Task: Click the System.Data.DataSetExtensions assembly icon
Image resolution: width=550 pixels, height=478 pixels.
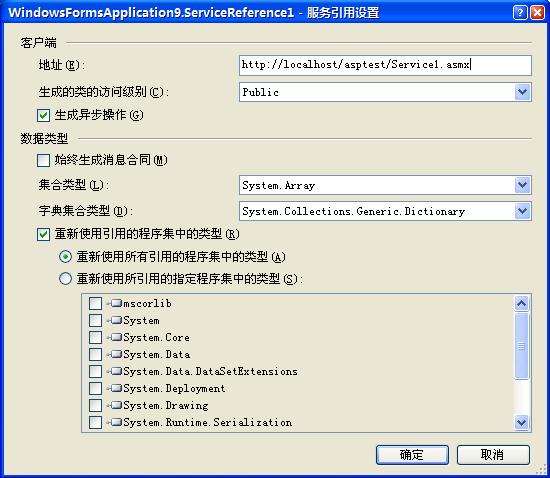Action: pos(116,371)
